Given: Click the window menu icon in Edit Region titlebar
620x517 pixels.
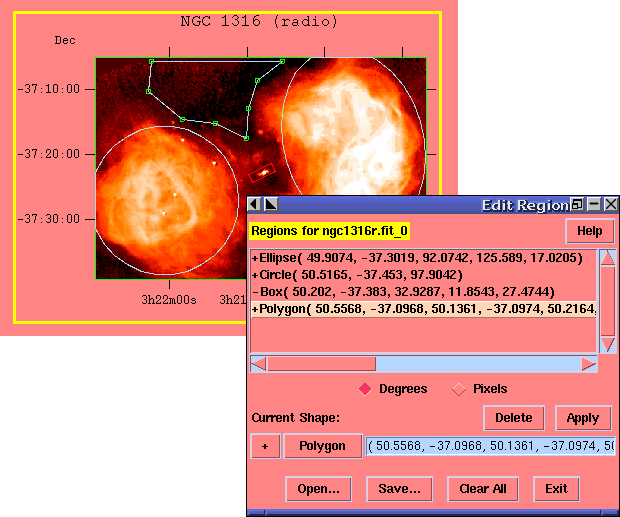Looking at the screenshot, I should (x=254, y=204).
